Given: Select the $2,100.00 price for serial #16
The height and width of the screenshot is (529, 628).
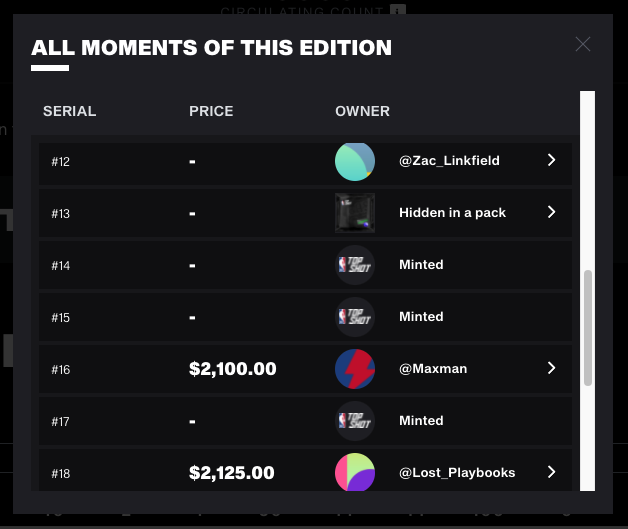Looking at the screenshot, I should pyautogui.click(x=233, y=369).
